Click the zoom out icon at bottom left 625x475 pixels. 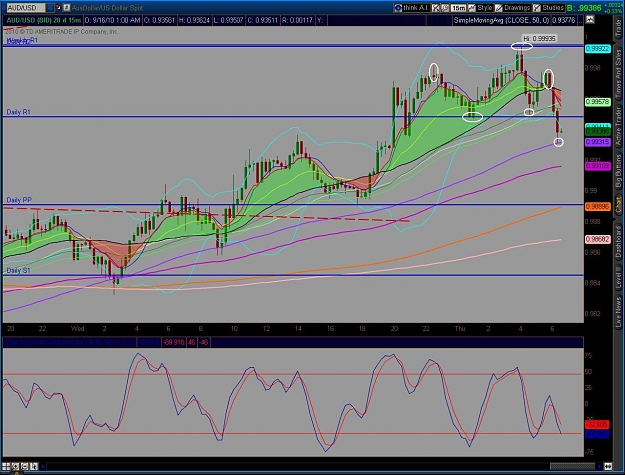25,466
